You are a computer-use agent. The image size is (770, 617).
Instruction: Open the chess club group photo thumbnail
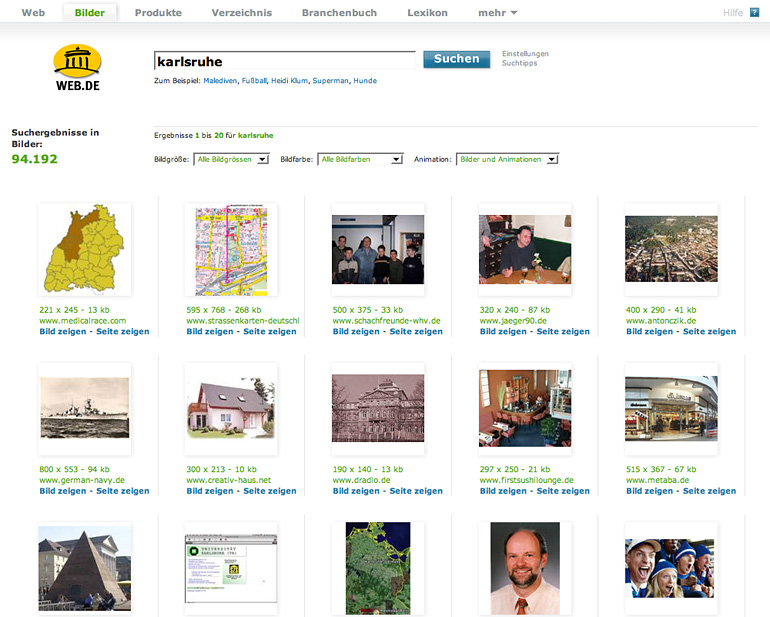coord(378,249)
